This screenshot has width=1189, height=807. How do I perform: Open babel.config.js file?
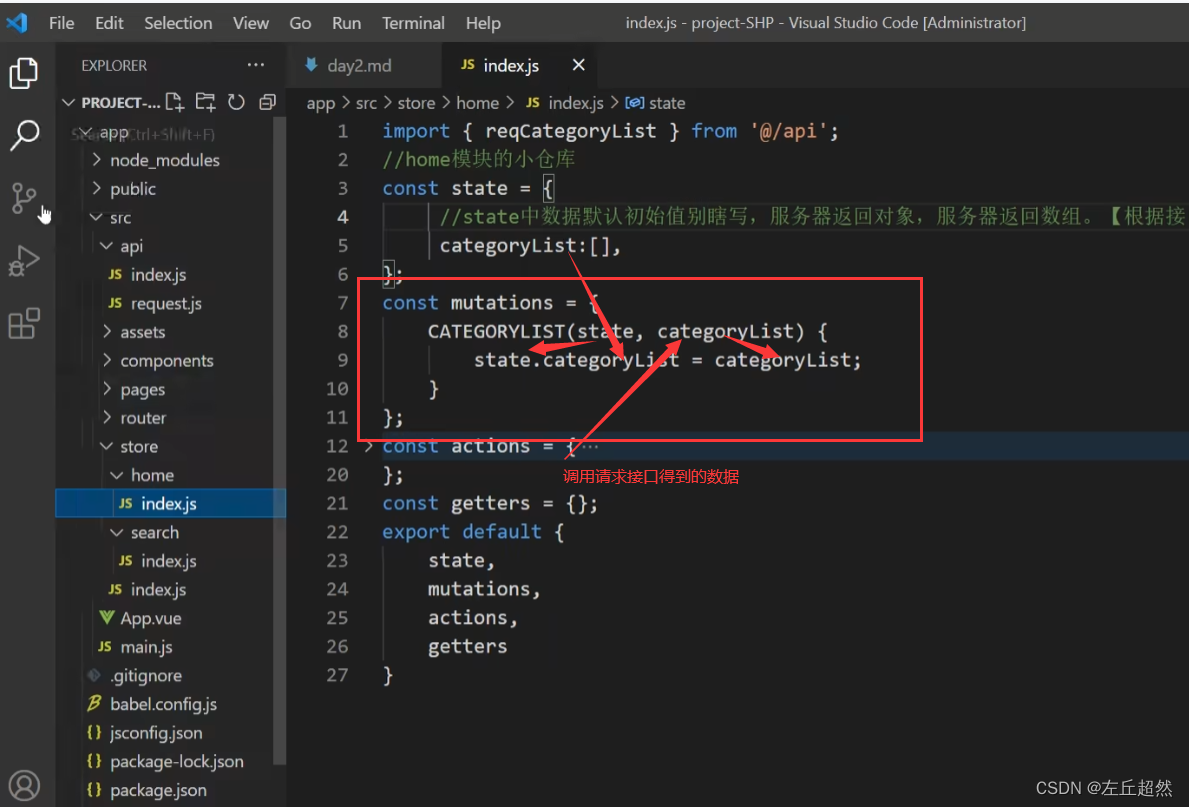tap(163, 705)
